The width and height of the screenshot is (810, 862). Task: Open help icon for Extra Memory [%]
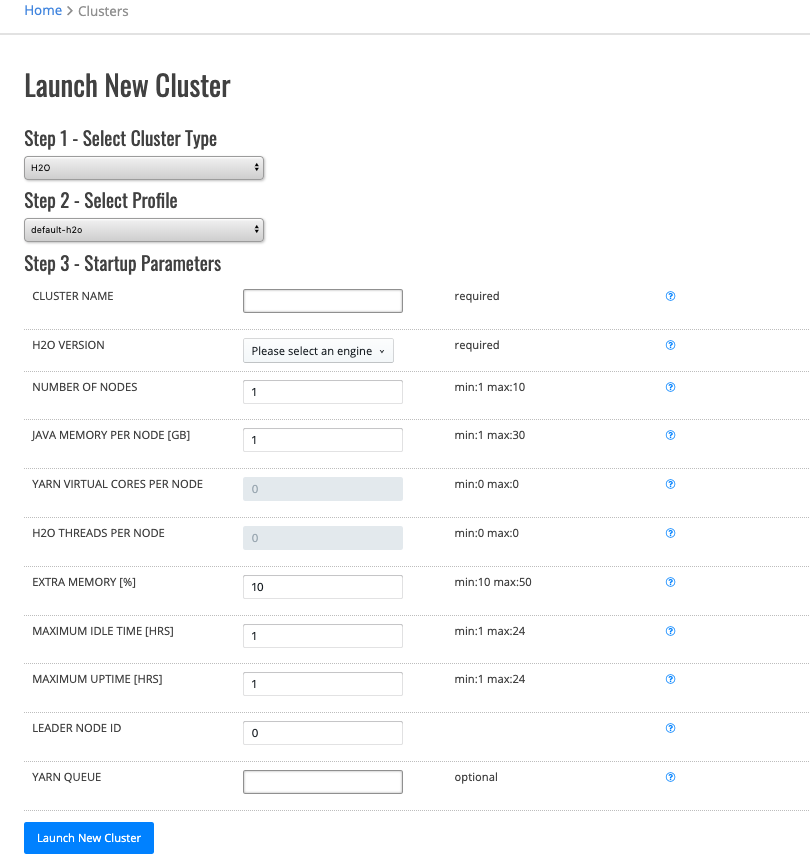(670, 582)
